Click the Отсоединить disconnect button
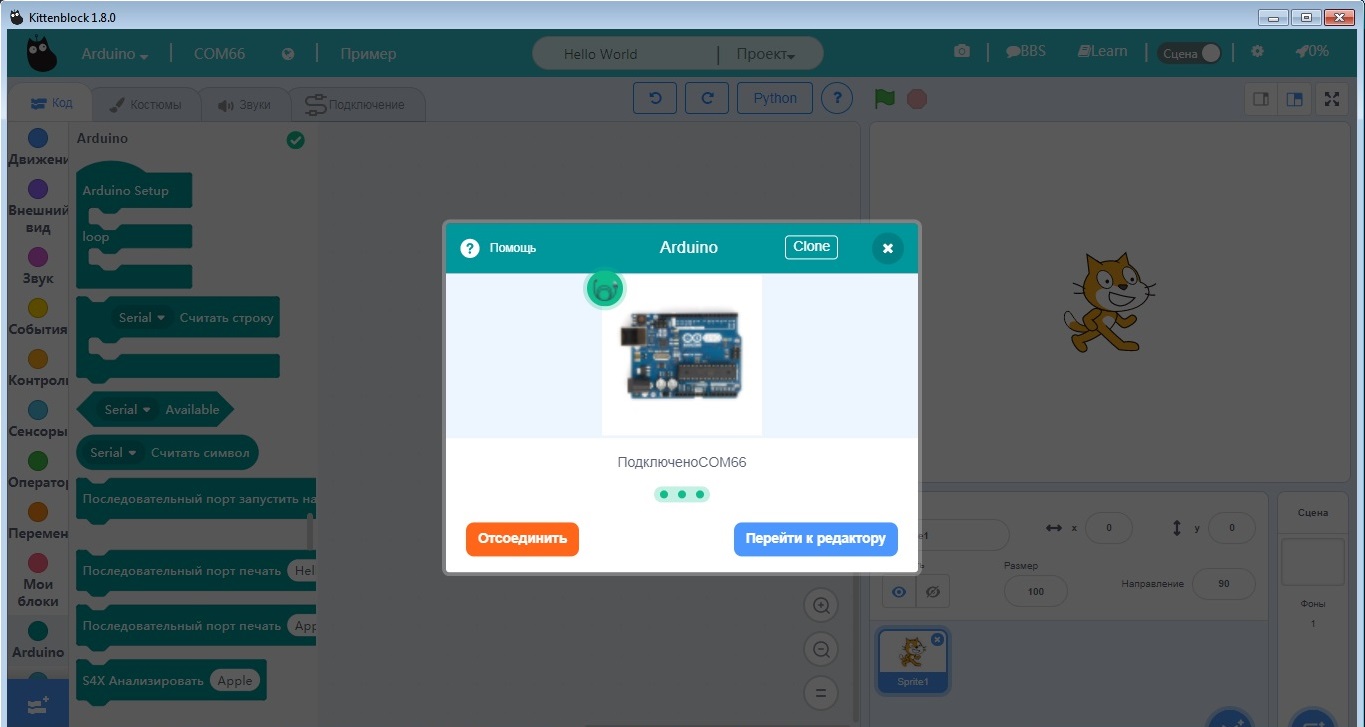Screen dimensions: 1365x727 point(522,538)
